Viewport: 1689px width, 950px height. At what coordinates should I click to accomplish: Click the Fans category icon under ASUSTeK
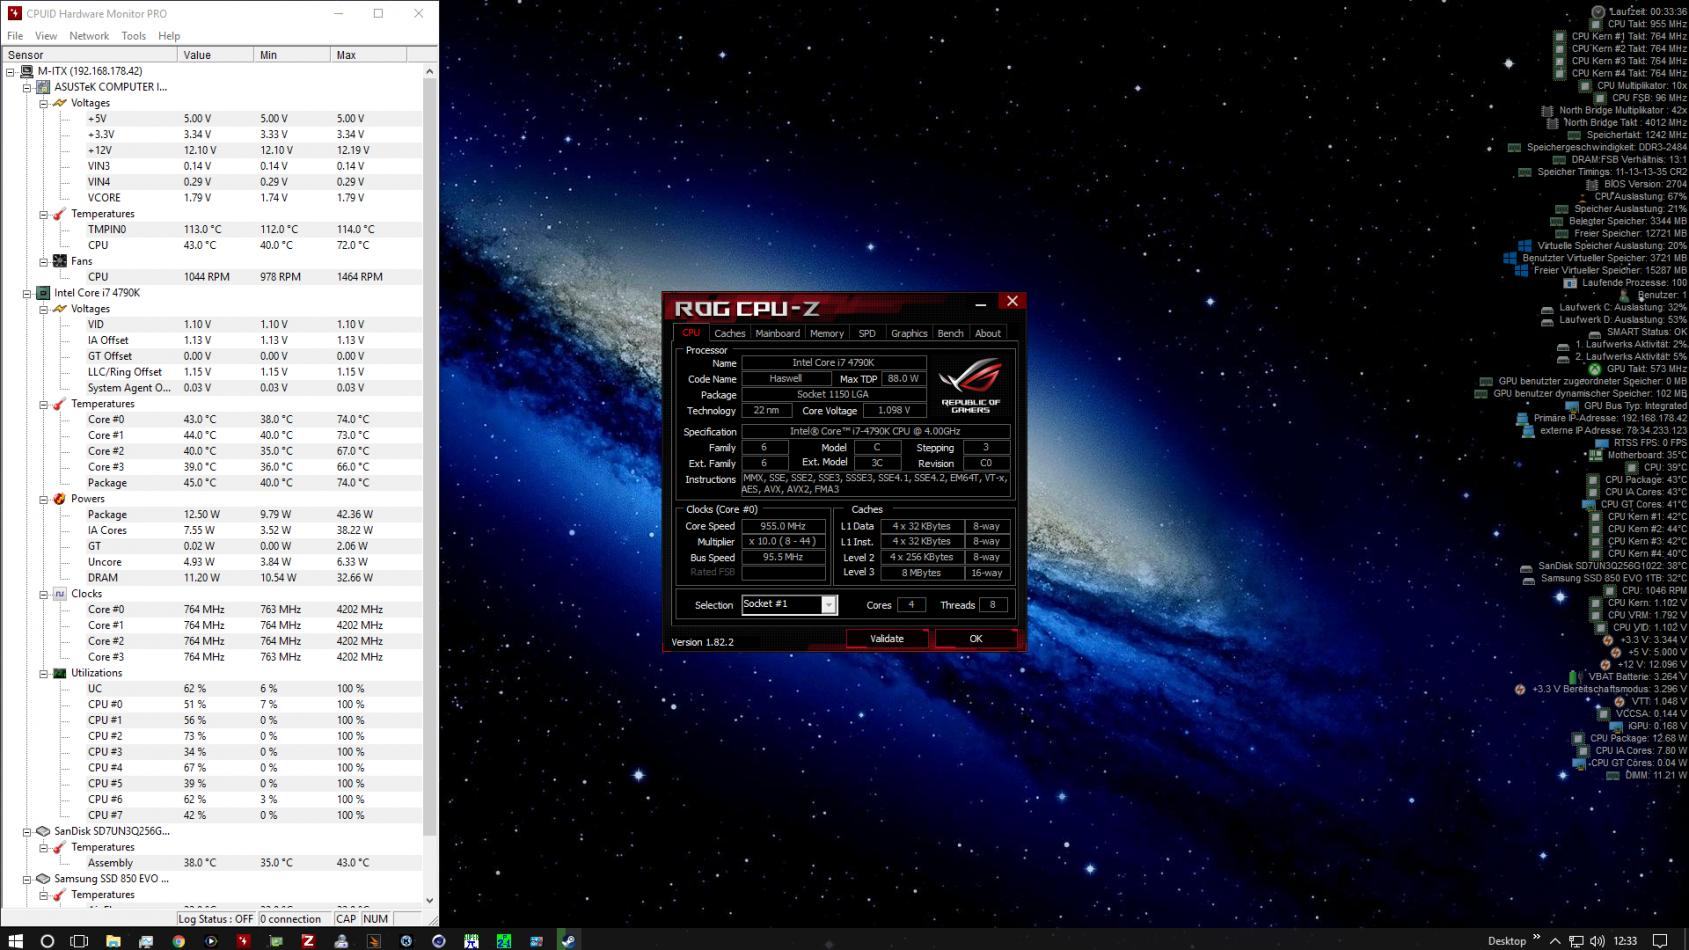tap(60, 261)
